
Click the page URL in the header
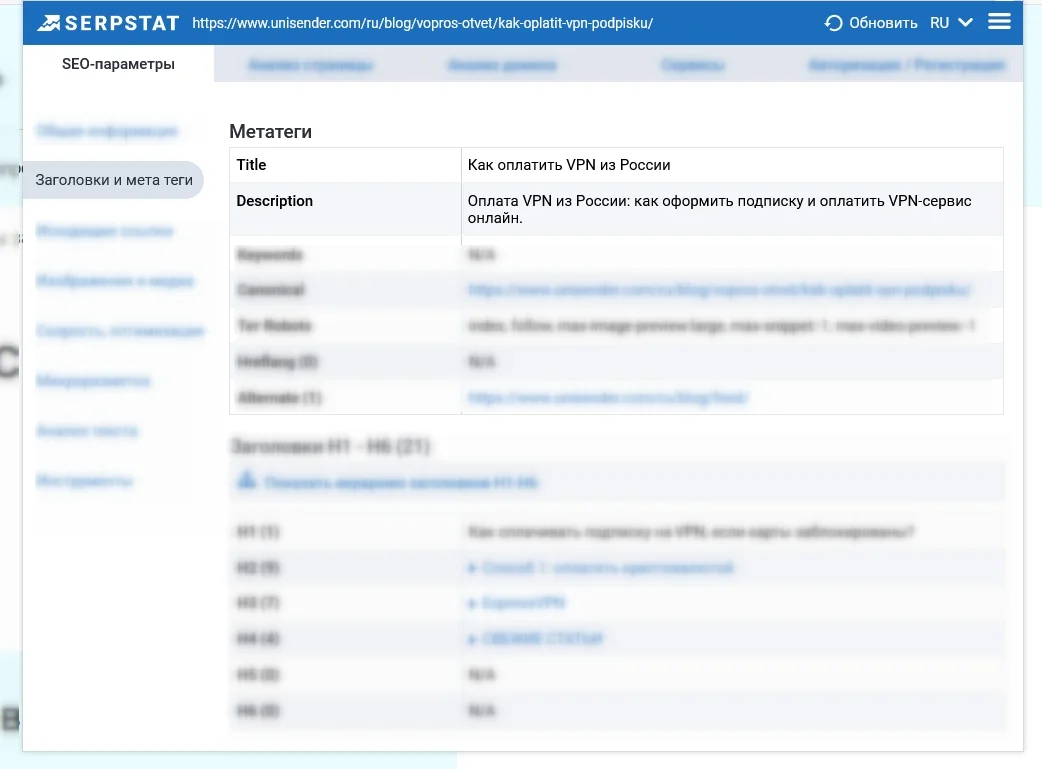pos(422,22)
